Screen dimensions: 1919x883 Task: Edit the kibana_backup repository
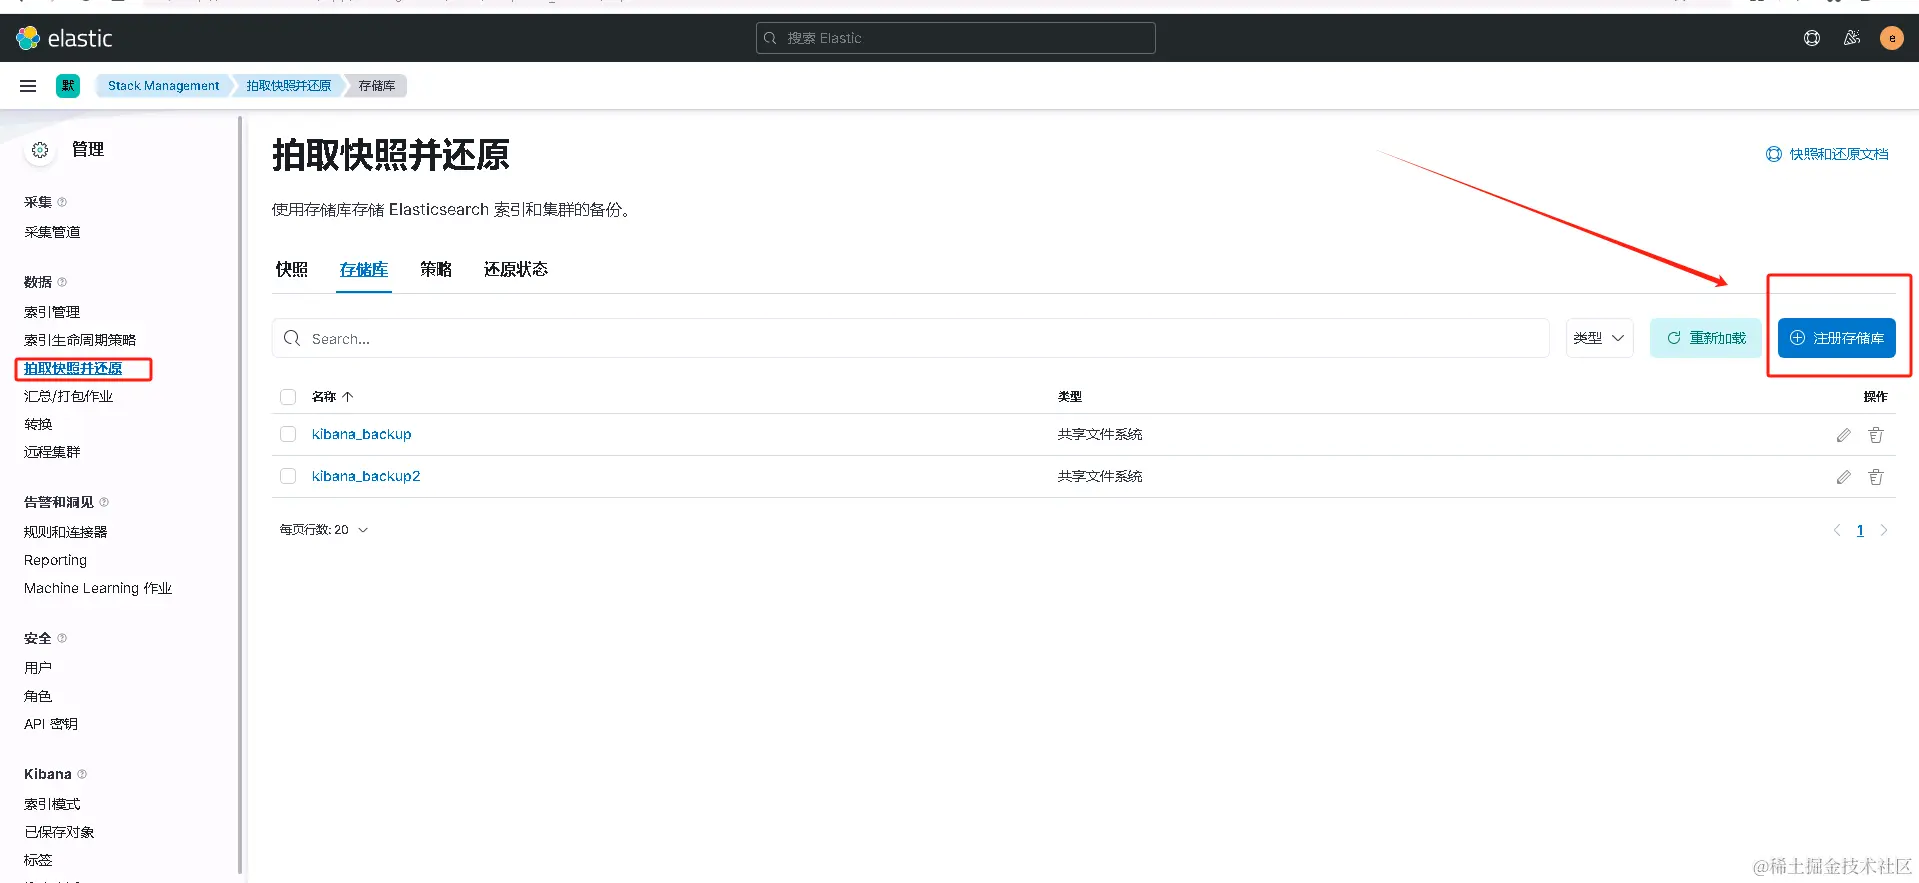1844,435
